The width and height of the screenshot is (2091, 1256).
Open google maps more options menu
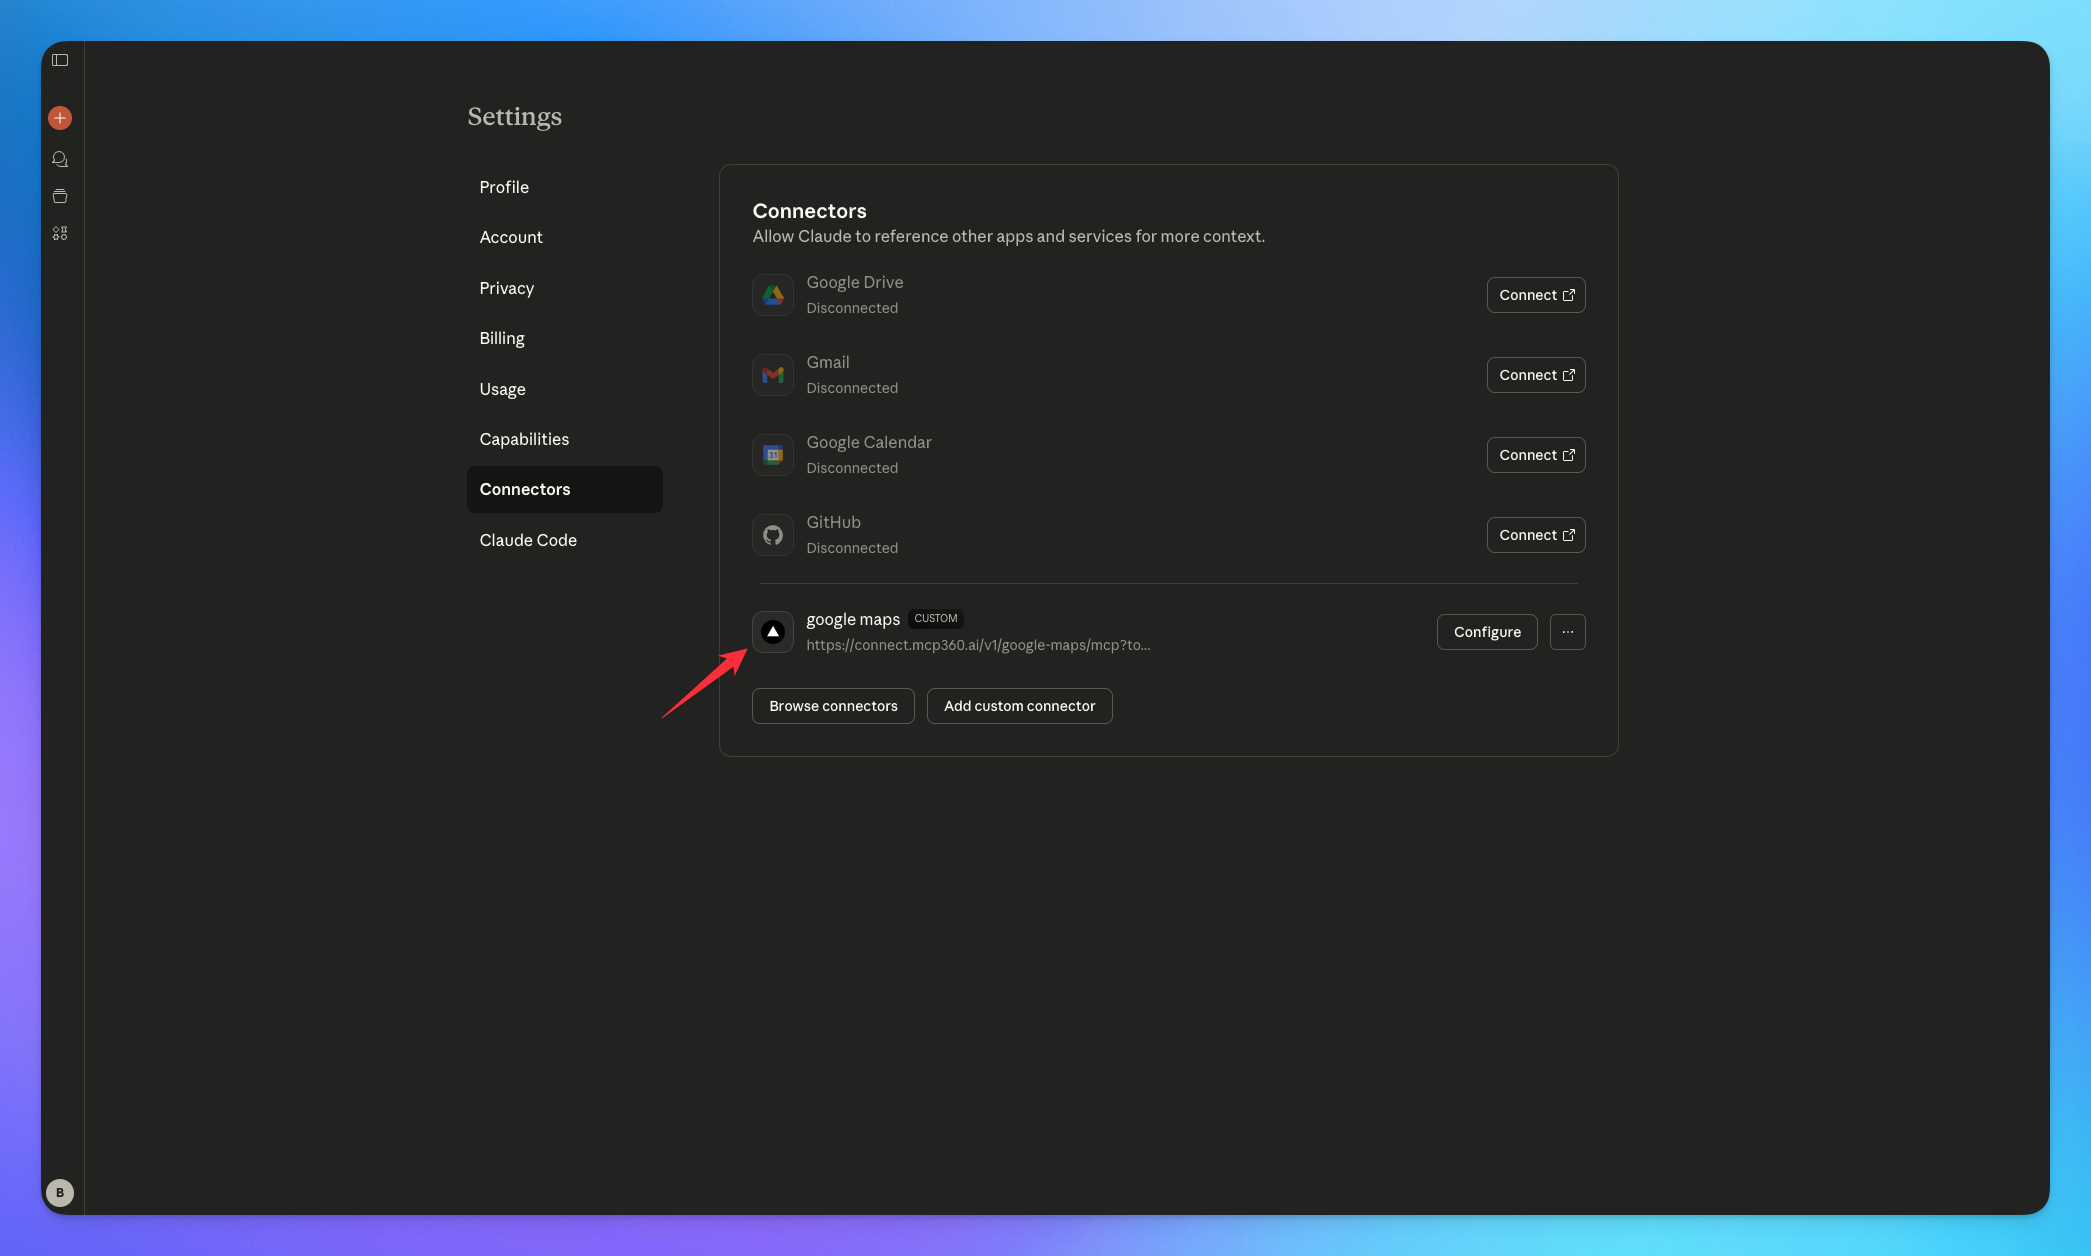[1567, 632]
